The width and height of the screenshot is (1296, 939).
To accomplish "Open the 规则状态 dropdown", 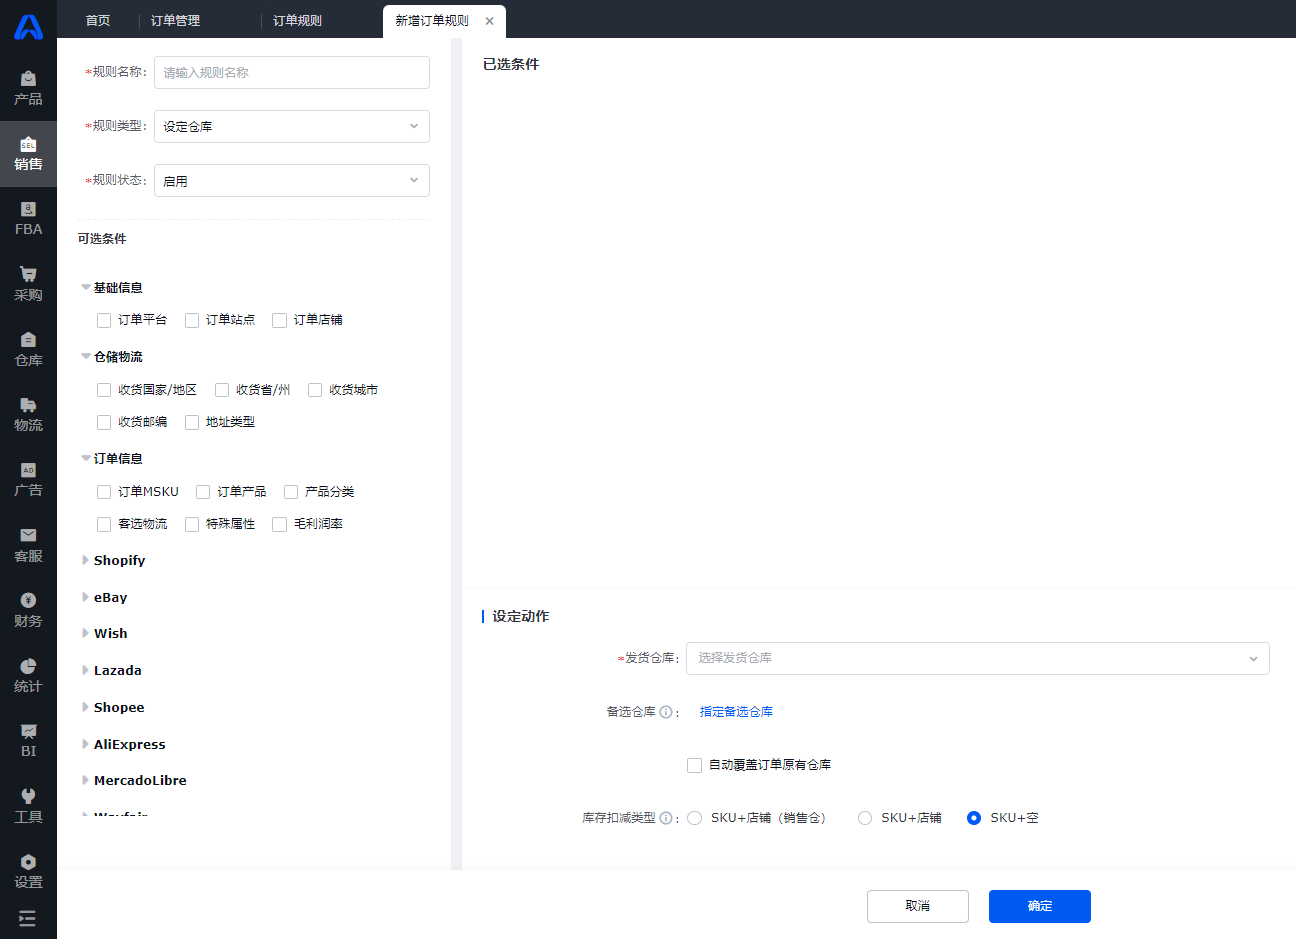I will click(292, 181).
